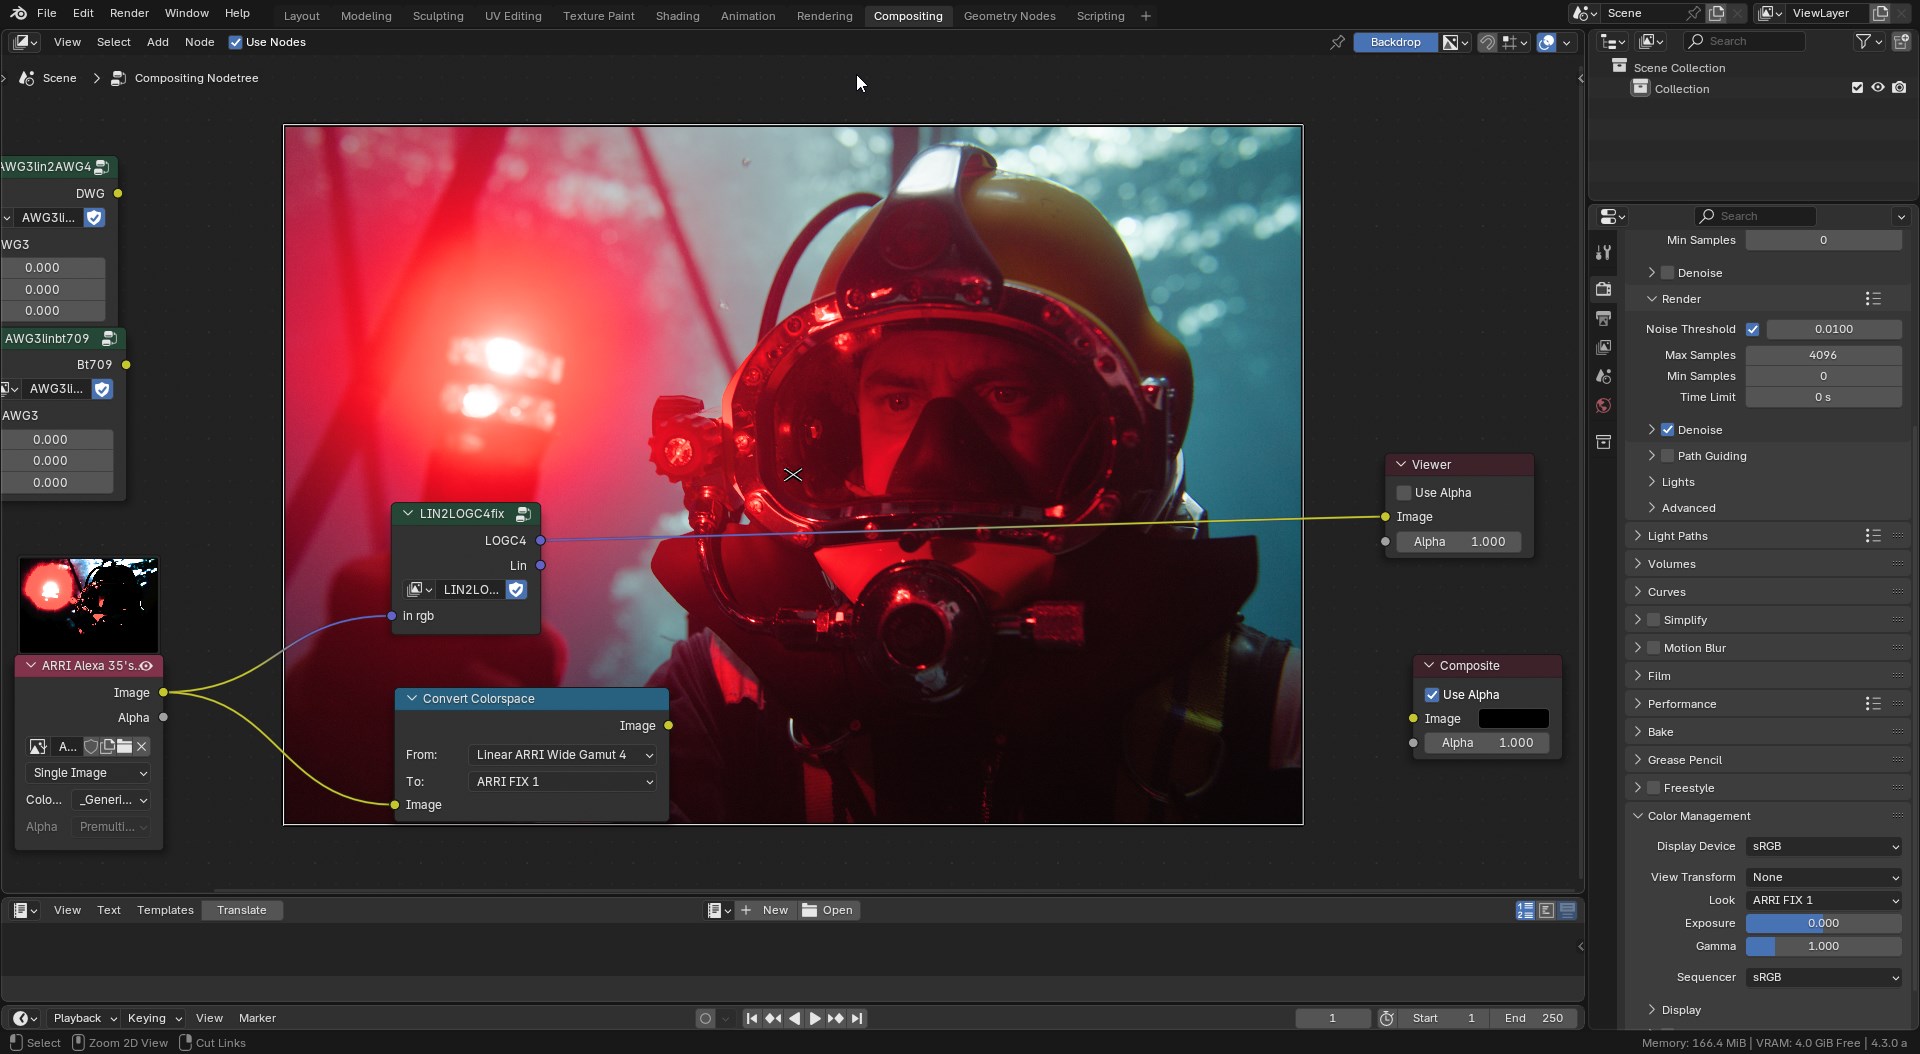Adjust the Exposure slider

click(1824, 923)
